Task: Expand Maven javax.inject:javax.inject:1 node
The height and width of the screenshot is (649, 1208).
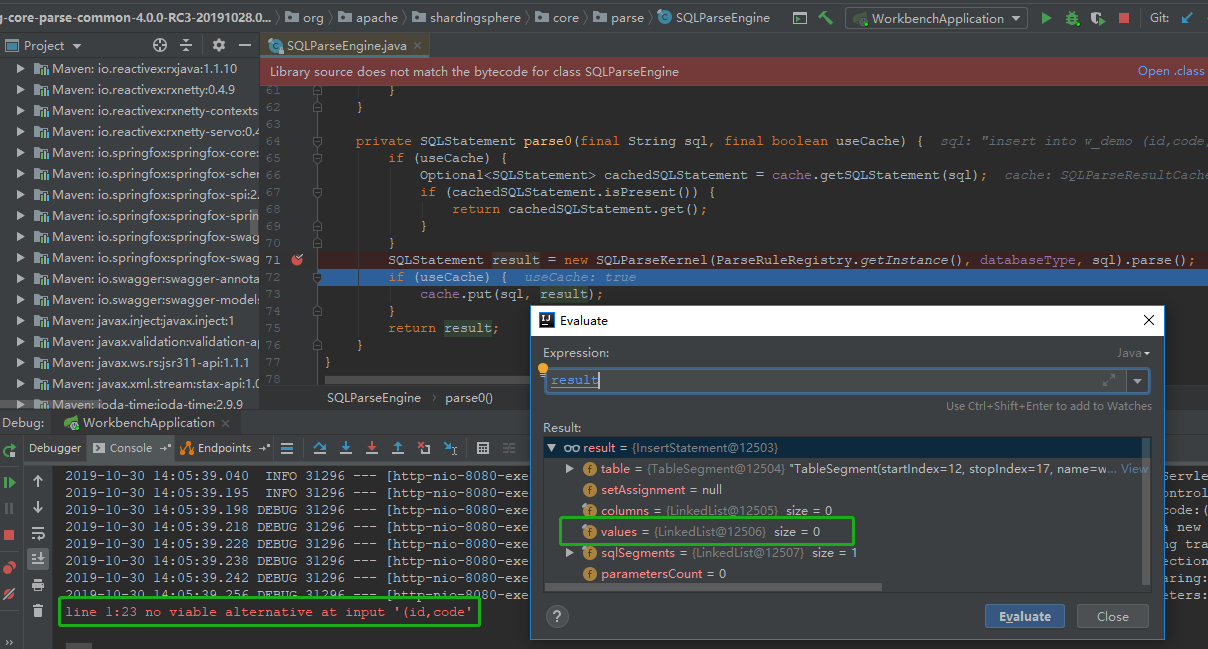Action: (x=20, y=321)
